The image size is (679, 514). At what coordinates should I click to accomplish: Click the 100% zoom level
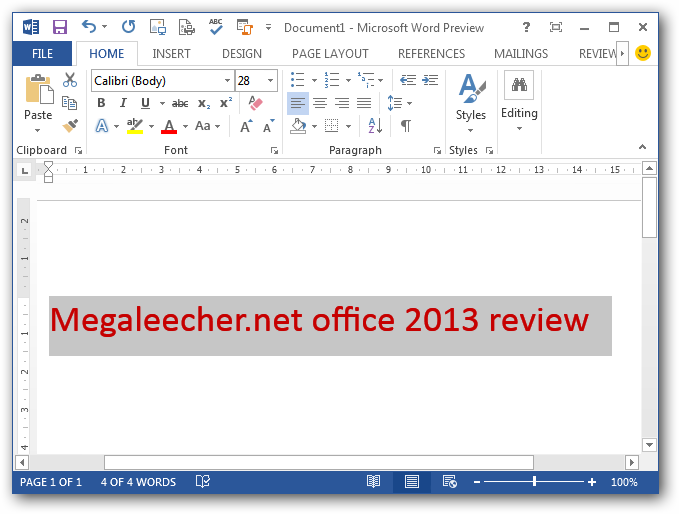pos(624,482)
